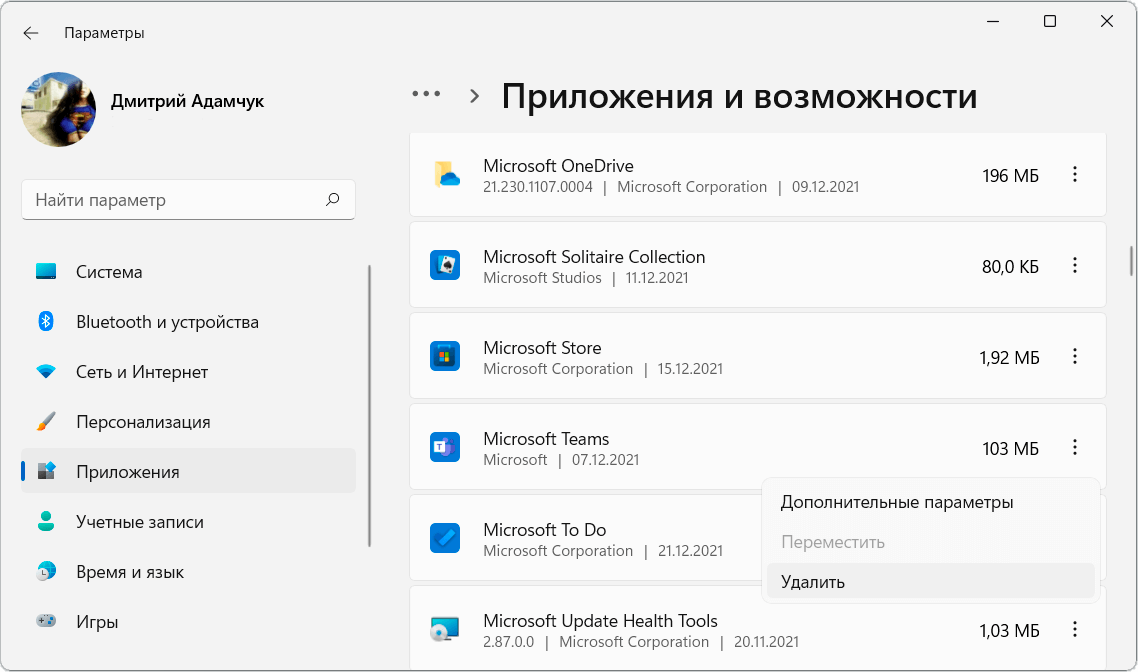Click the Найти параметр search field
1138x672 pixels.
(x=175, y=200)
